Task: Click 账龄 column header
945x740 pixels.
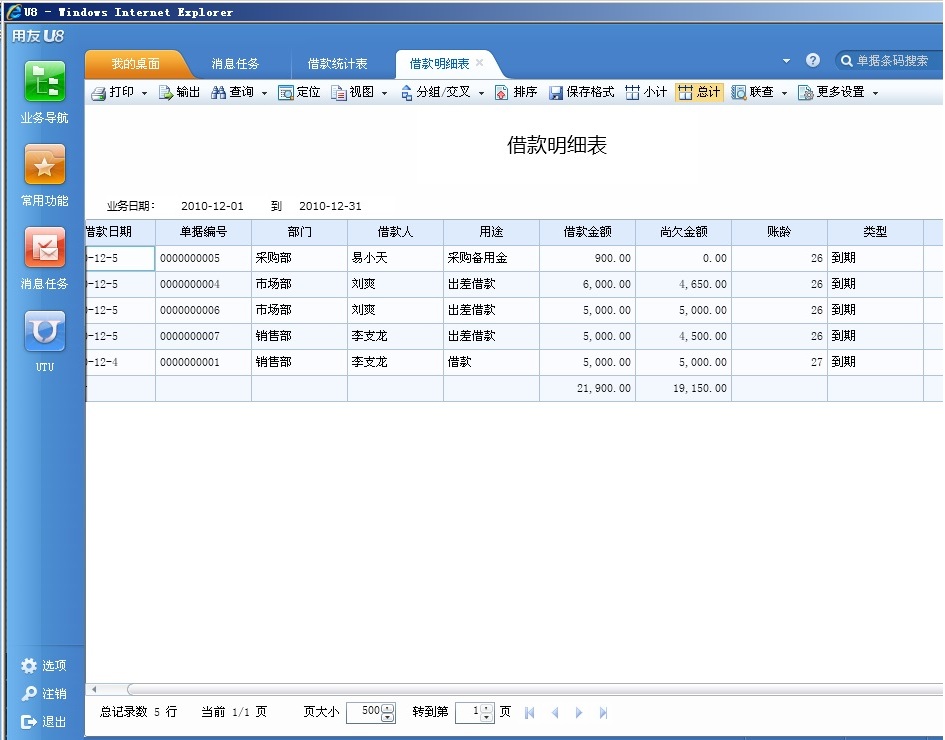Action: pyautogui.click(x=779, y=232)
